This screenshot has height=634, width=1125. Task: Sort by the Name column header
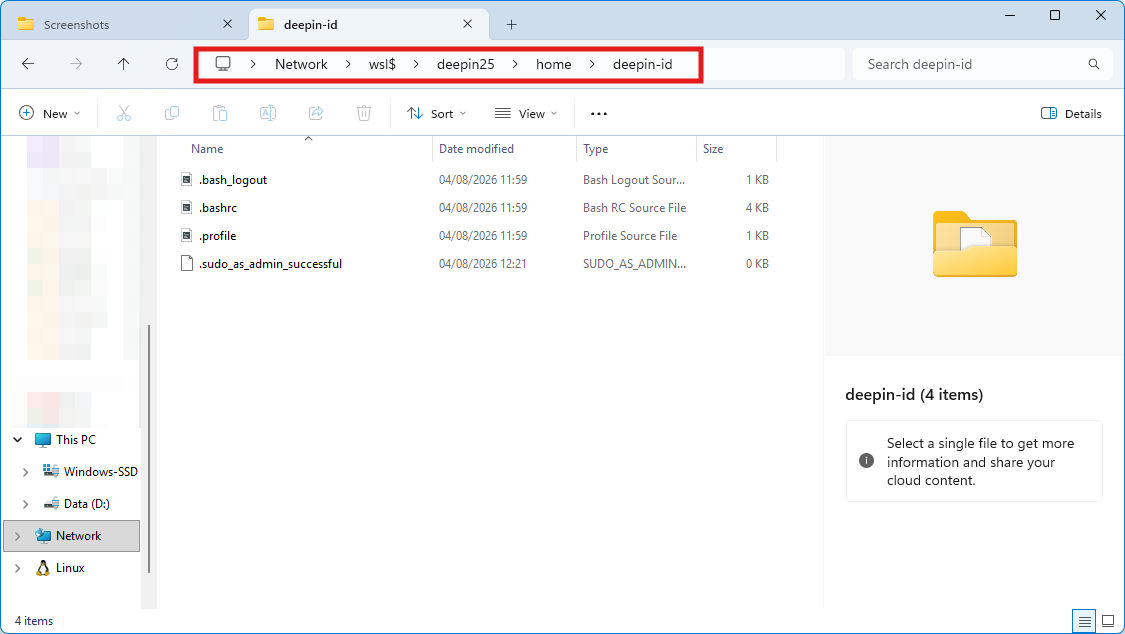207,148
